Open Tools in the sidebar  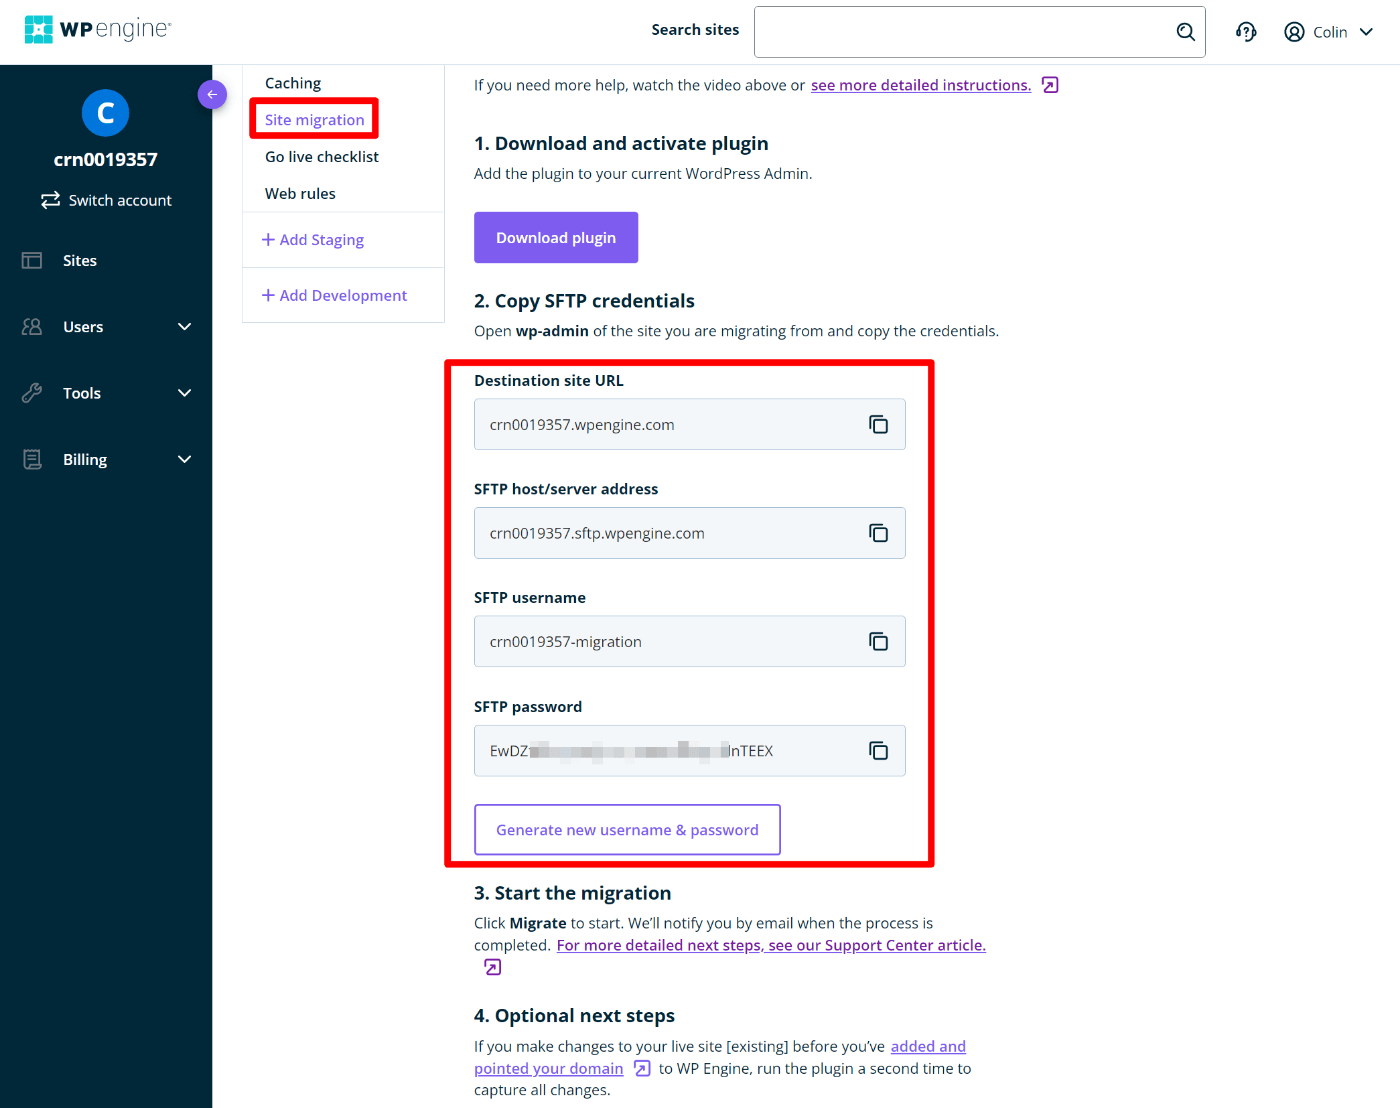82,393
